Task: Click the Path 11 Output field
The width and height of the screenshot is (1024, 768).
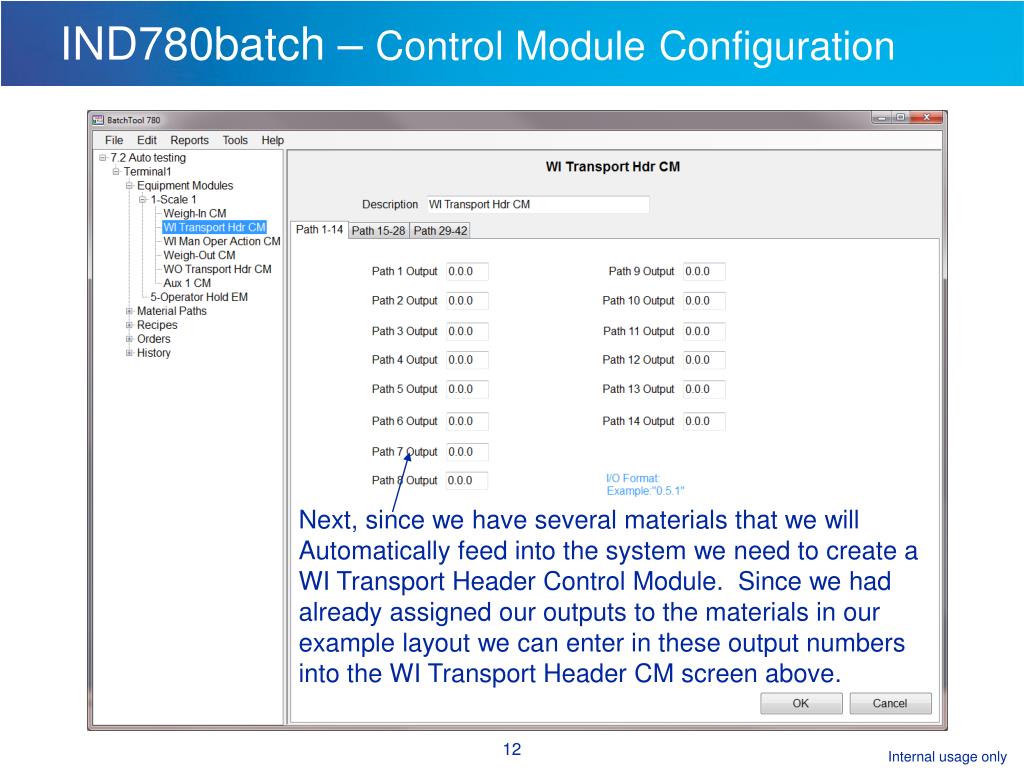Action: point(704,332)
